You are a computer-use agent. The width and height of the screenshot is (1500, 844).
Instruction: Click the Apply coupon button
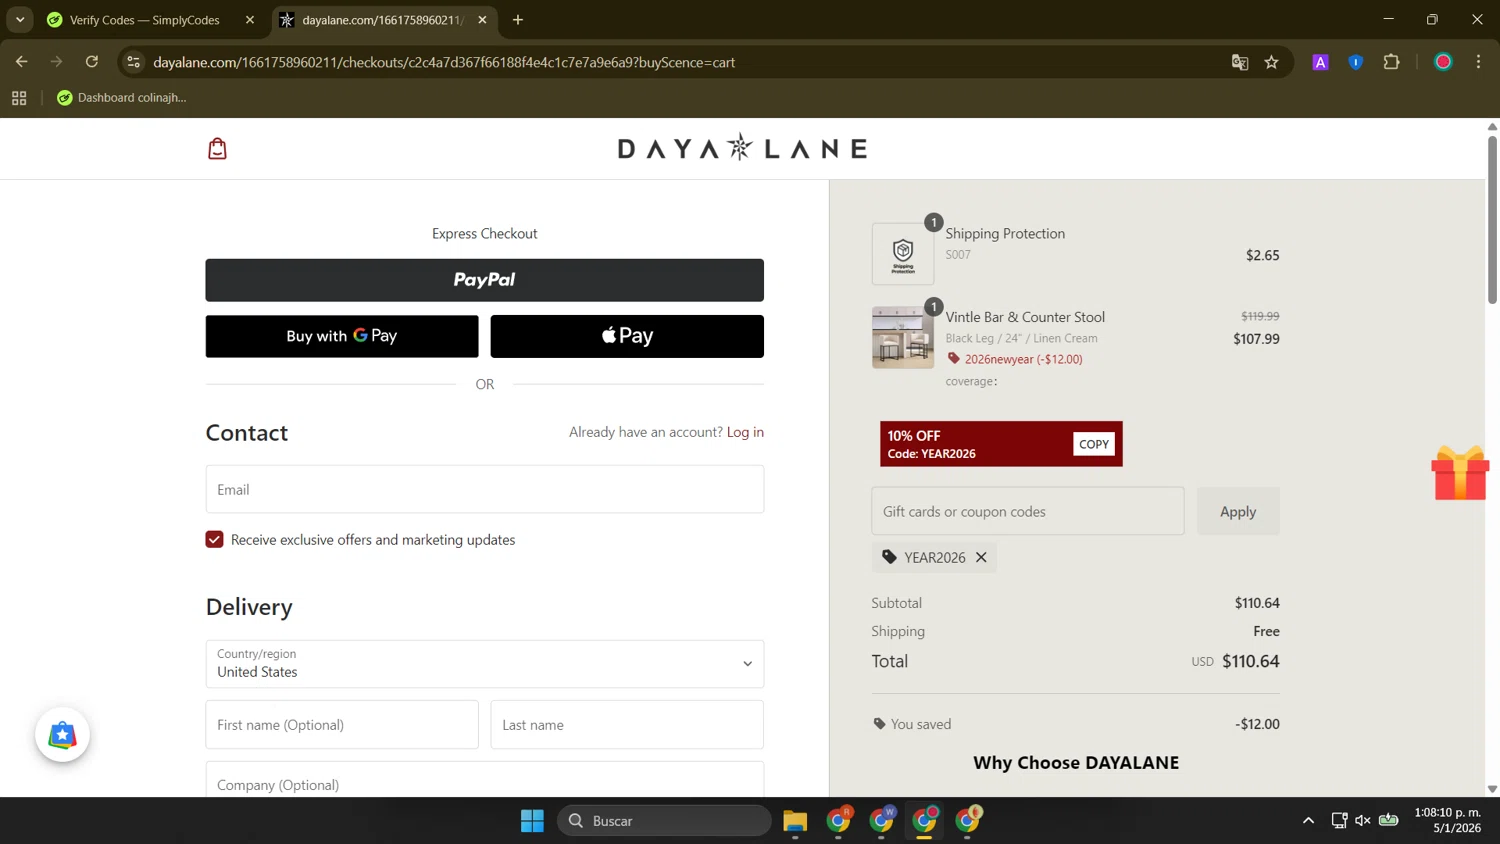[x=1238, y=511]
